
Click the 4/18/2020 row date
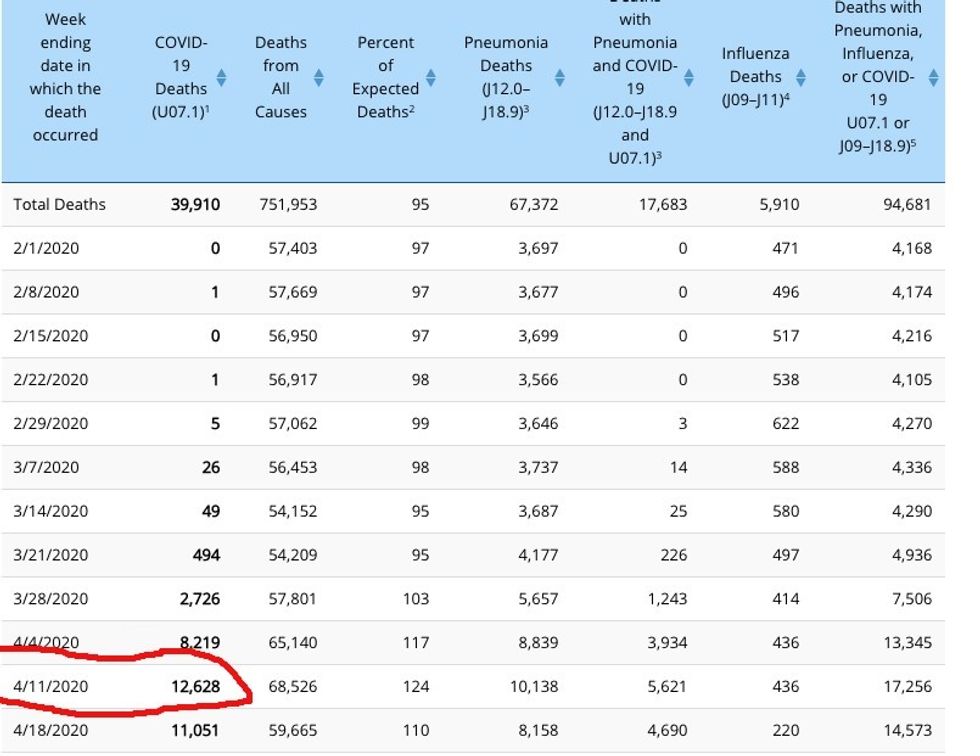pyautogui.click(x=51, y=730)
